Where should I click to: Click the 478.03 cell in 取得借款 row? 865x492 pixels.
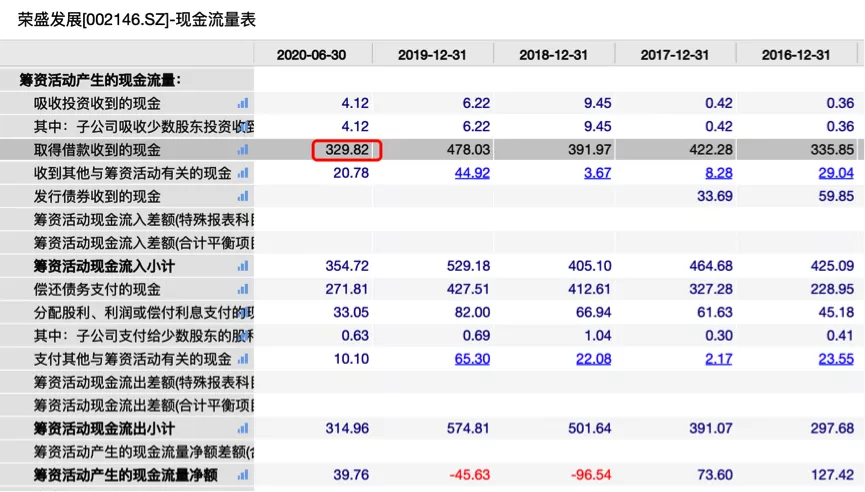pyautogui.click(x=468, y=149)
